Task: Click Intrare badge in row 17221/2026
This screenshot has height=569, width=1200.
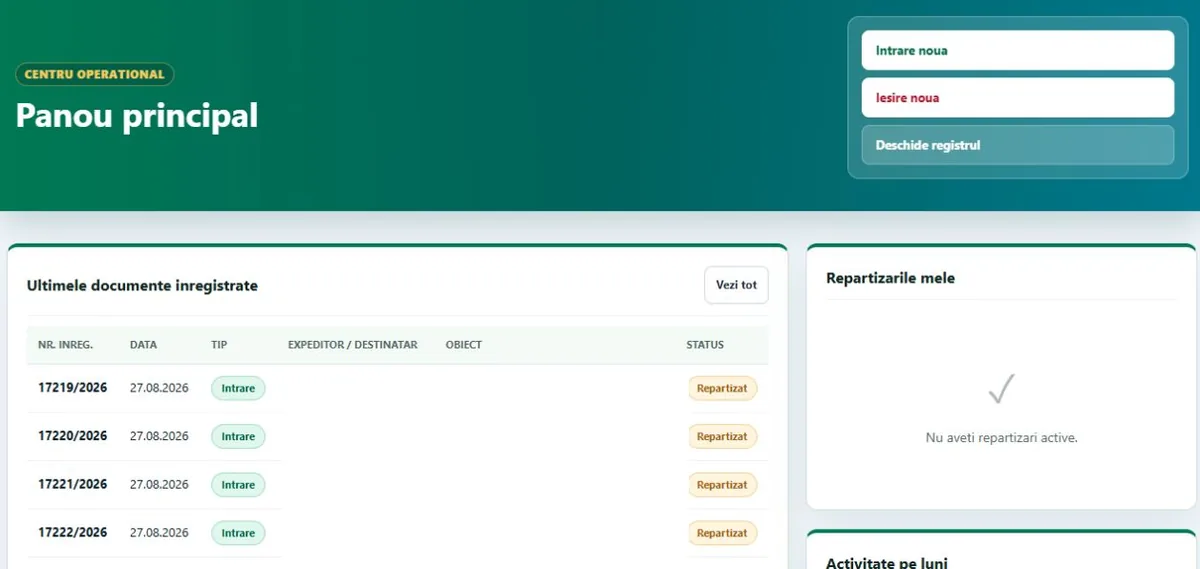Action: pyautogui.click(x=238, y=485)
